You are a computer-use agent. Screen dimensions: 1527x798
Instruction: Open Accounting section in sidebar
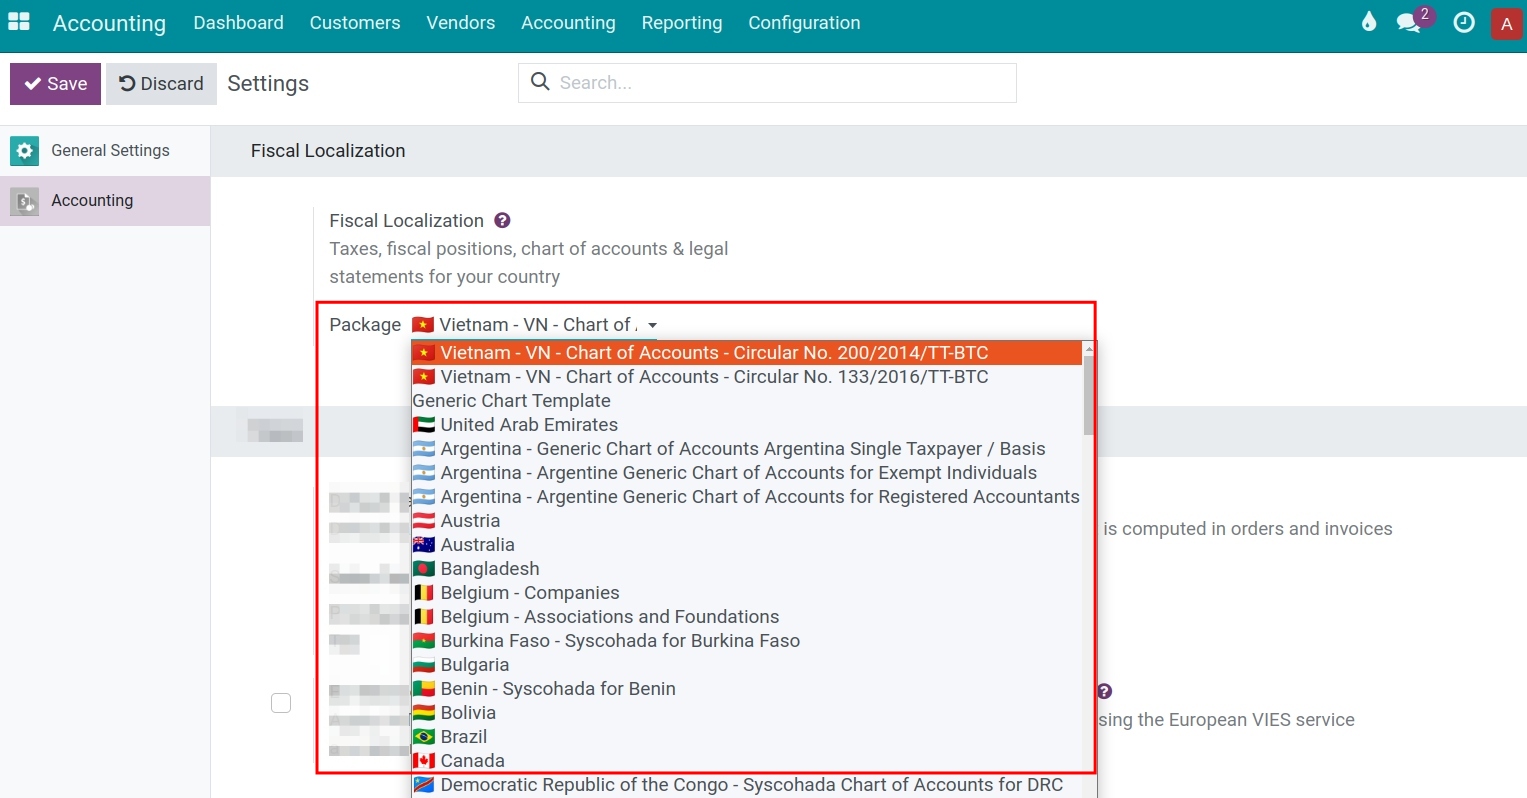(x=105, y=201)
